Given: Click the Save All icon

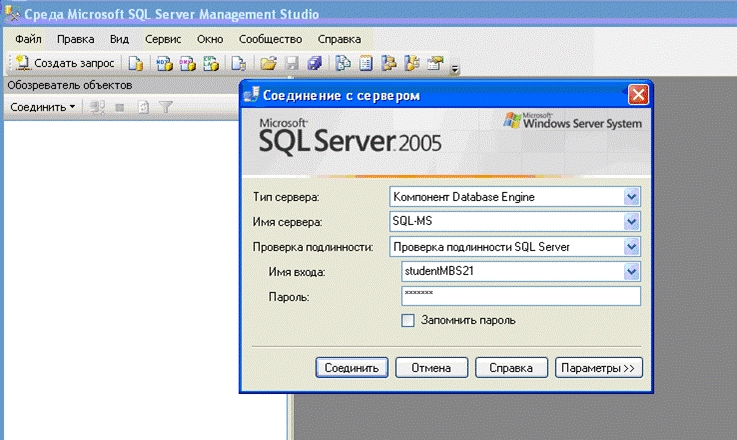Looking at the screenshot, I should click(x=315, y=63).
